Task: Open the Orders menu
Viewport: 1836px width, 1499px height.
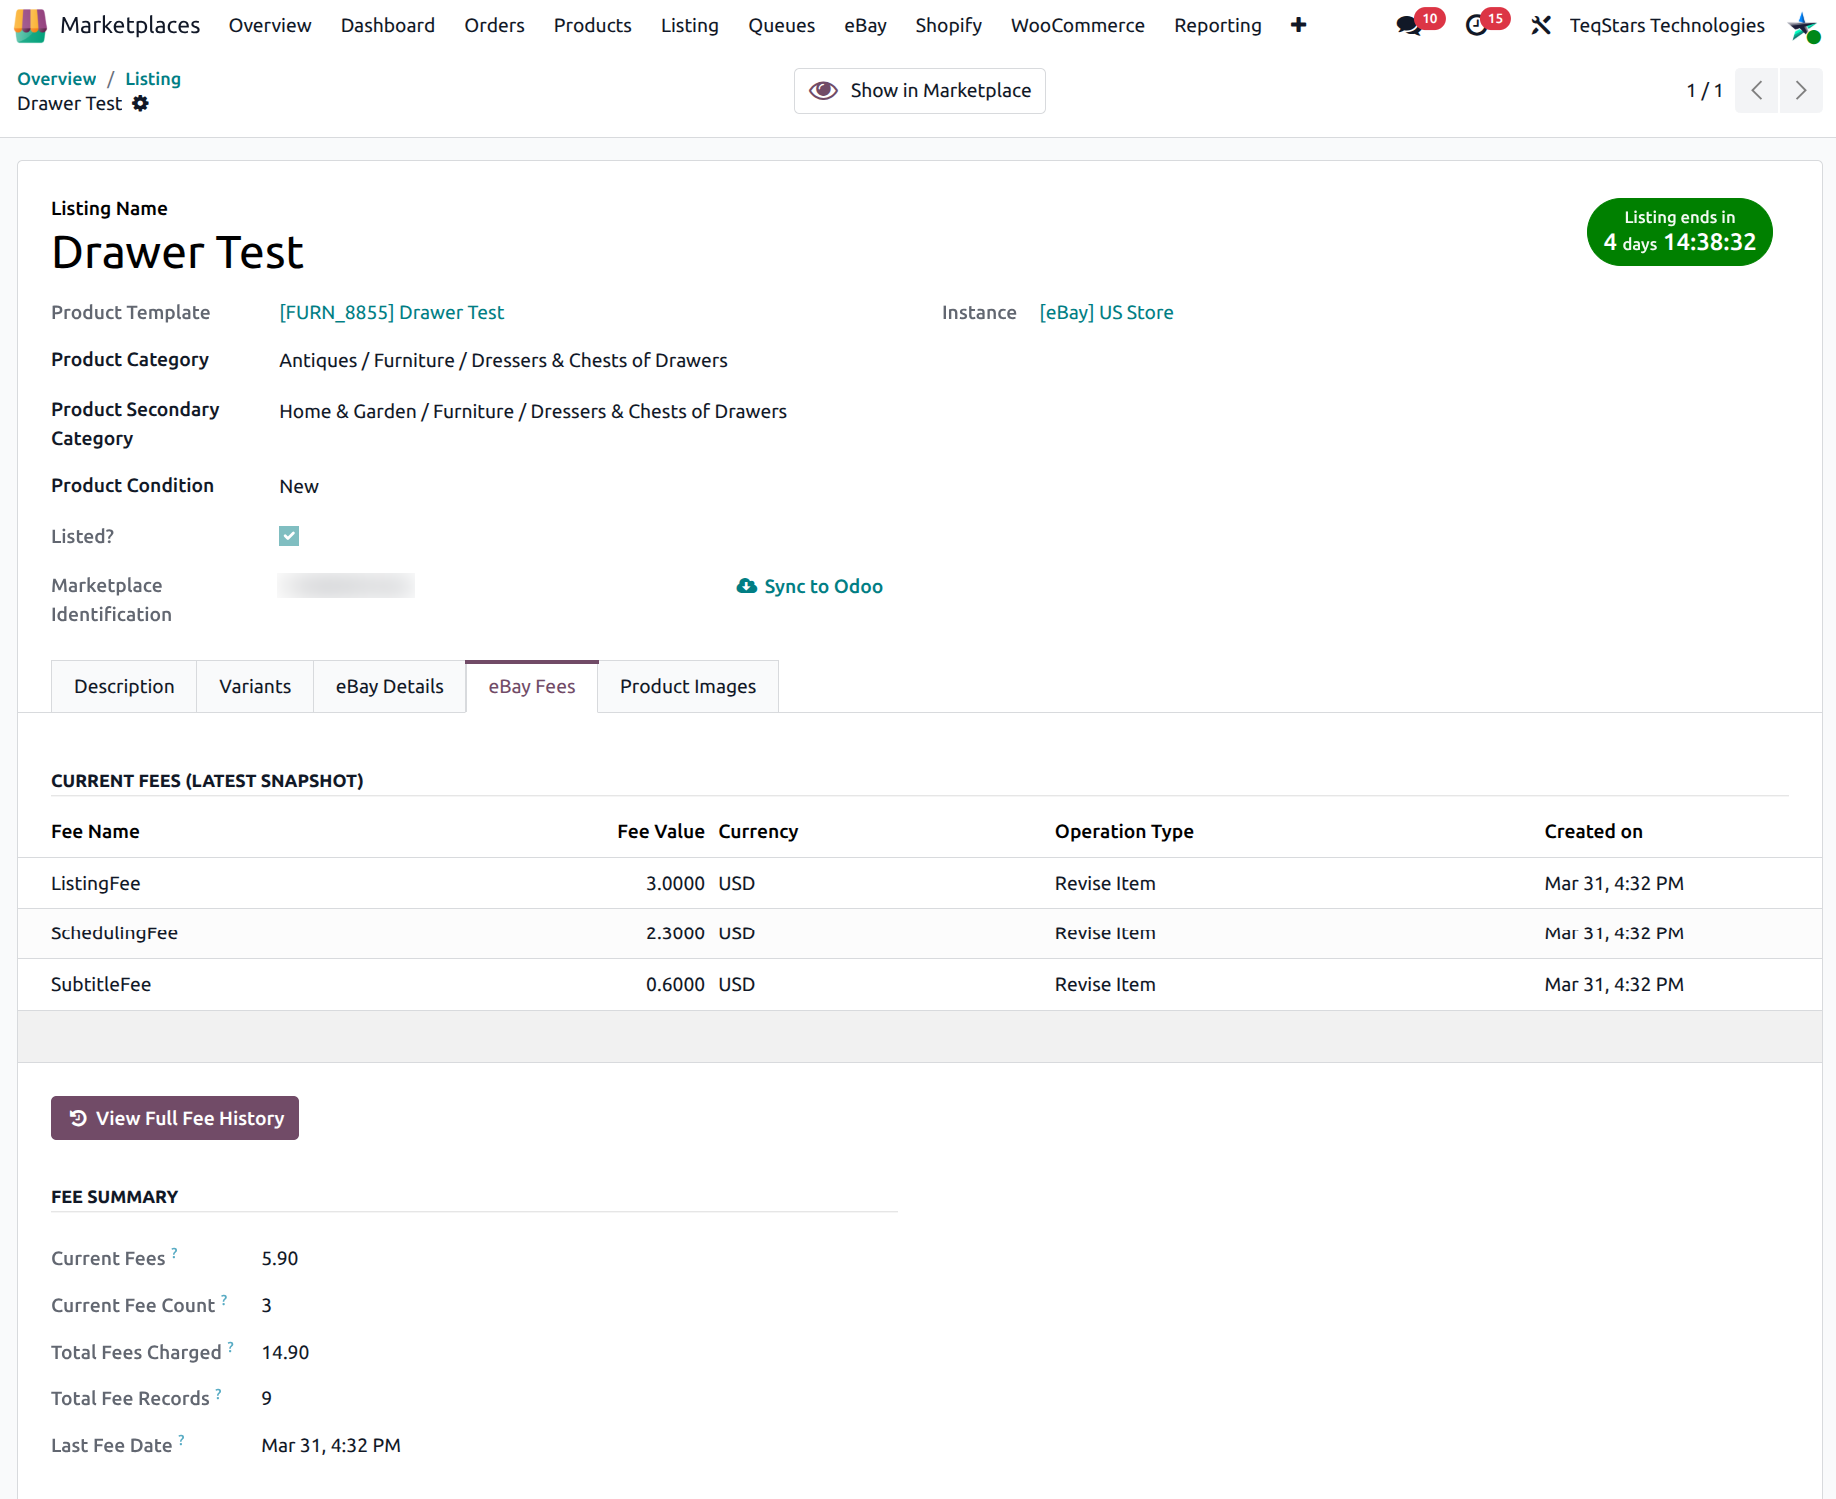Action: [494, 25]
